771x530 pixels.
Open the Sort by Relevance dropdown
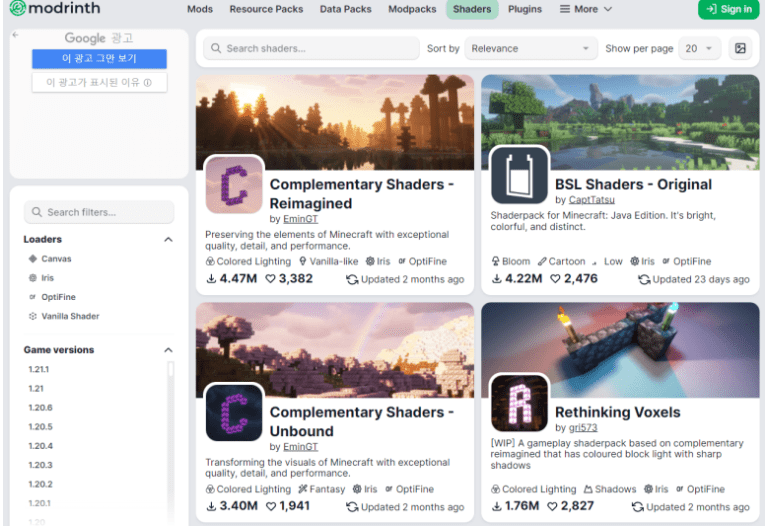click(x=531, y=48)
